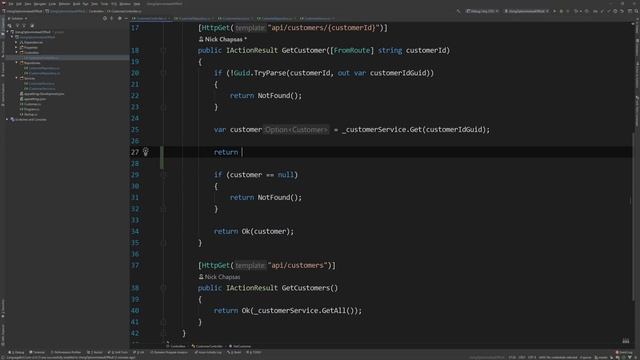
Task: Select Program.cs in the solution tree
Action: [30, 109]
